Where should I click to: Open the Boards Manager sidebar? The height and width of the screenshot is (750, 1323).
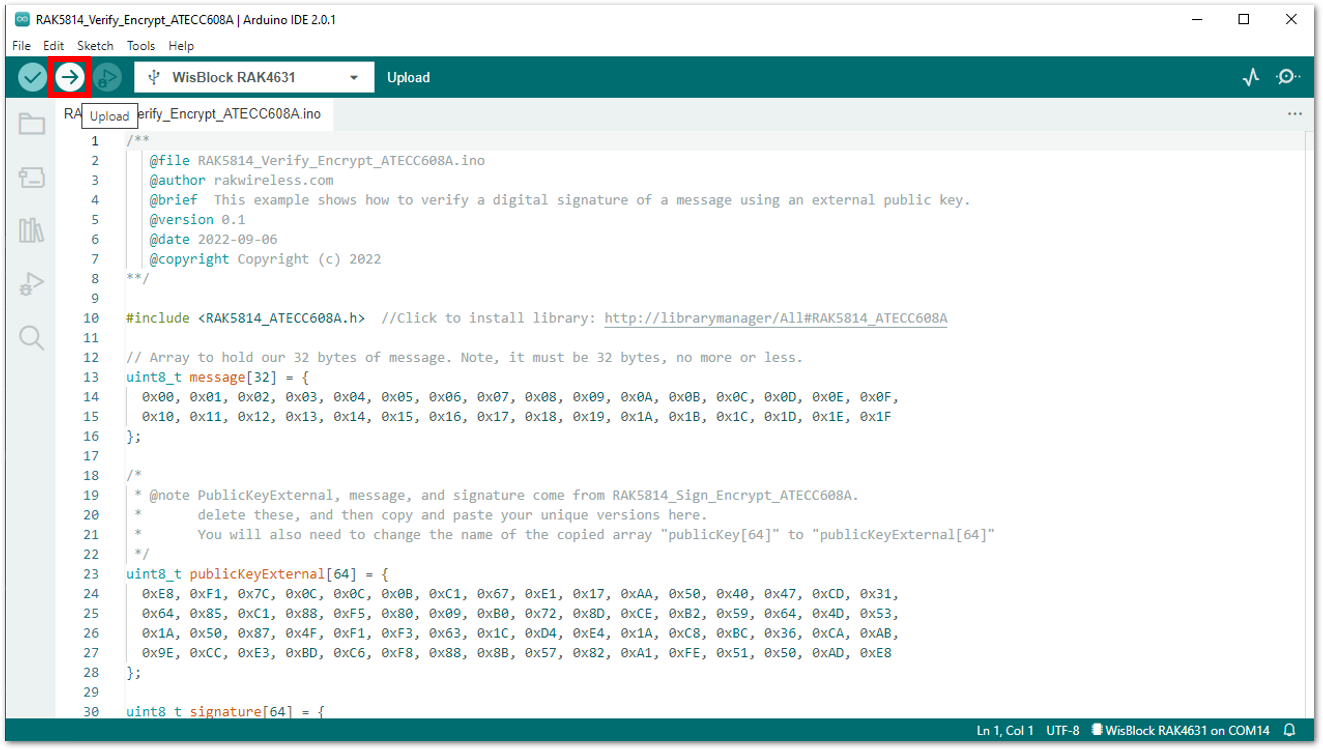[32, 178]
